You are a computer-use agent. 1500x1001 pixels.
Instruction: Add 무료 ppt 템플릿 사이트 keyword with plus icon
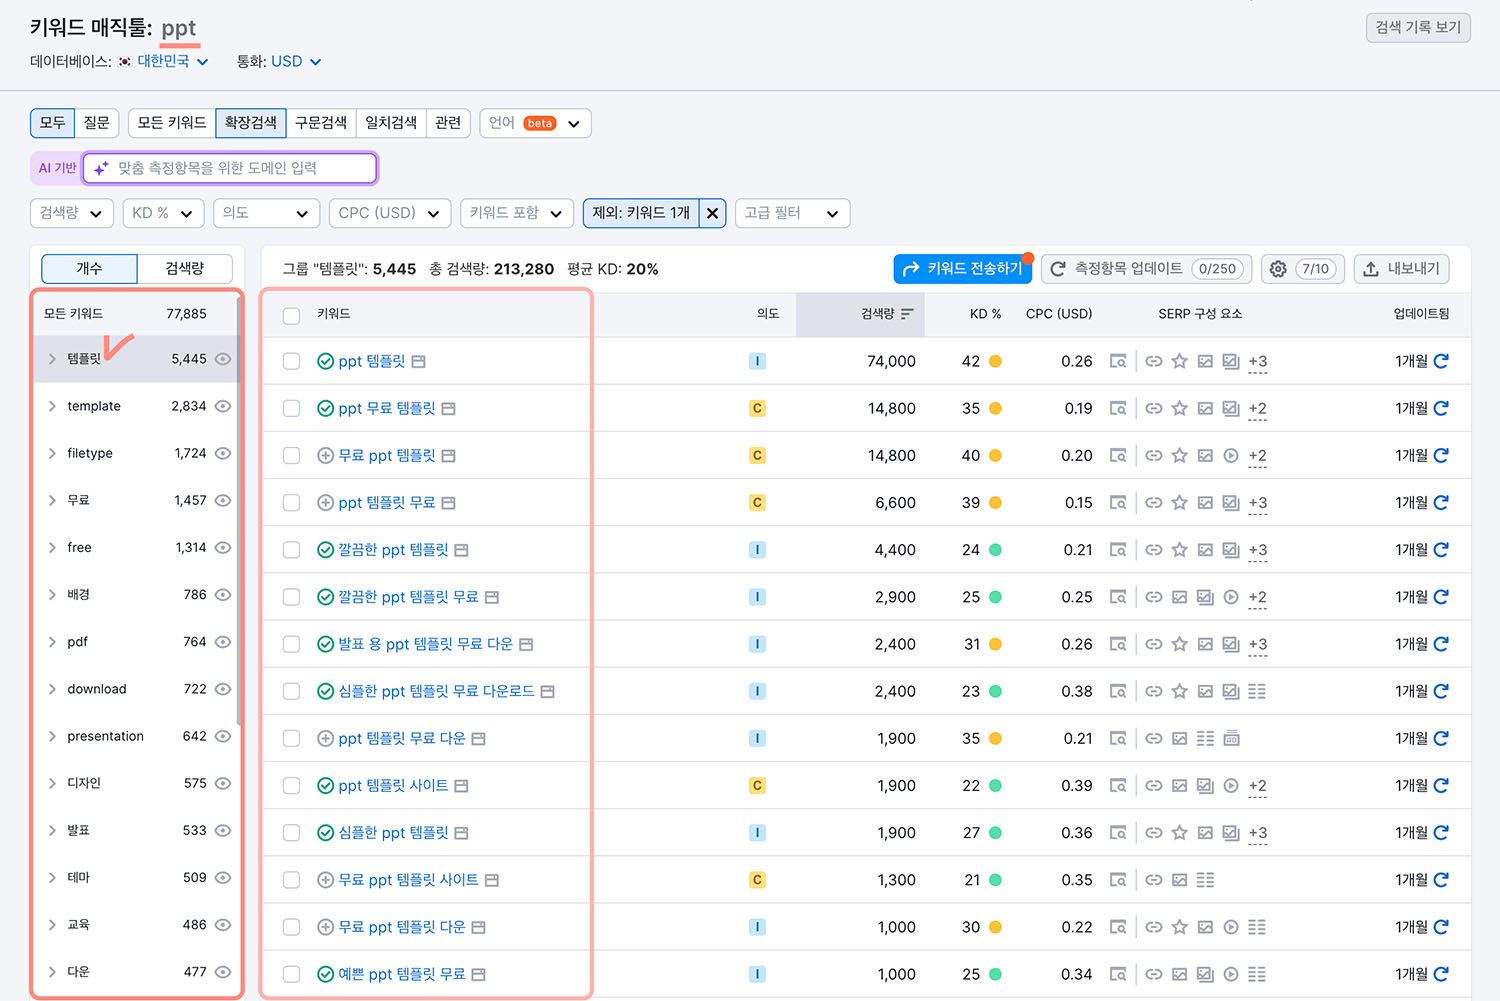[x=325, y=880]
